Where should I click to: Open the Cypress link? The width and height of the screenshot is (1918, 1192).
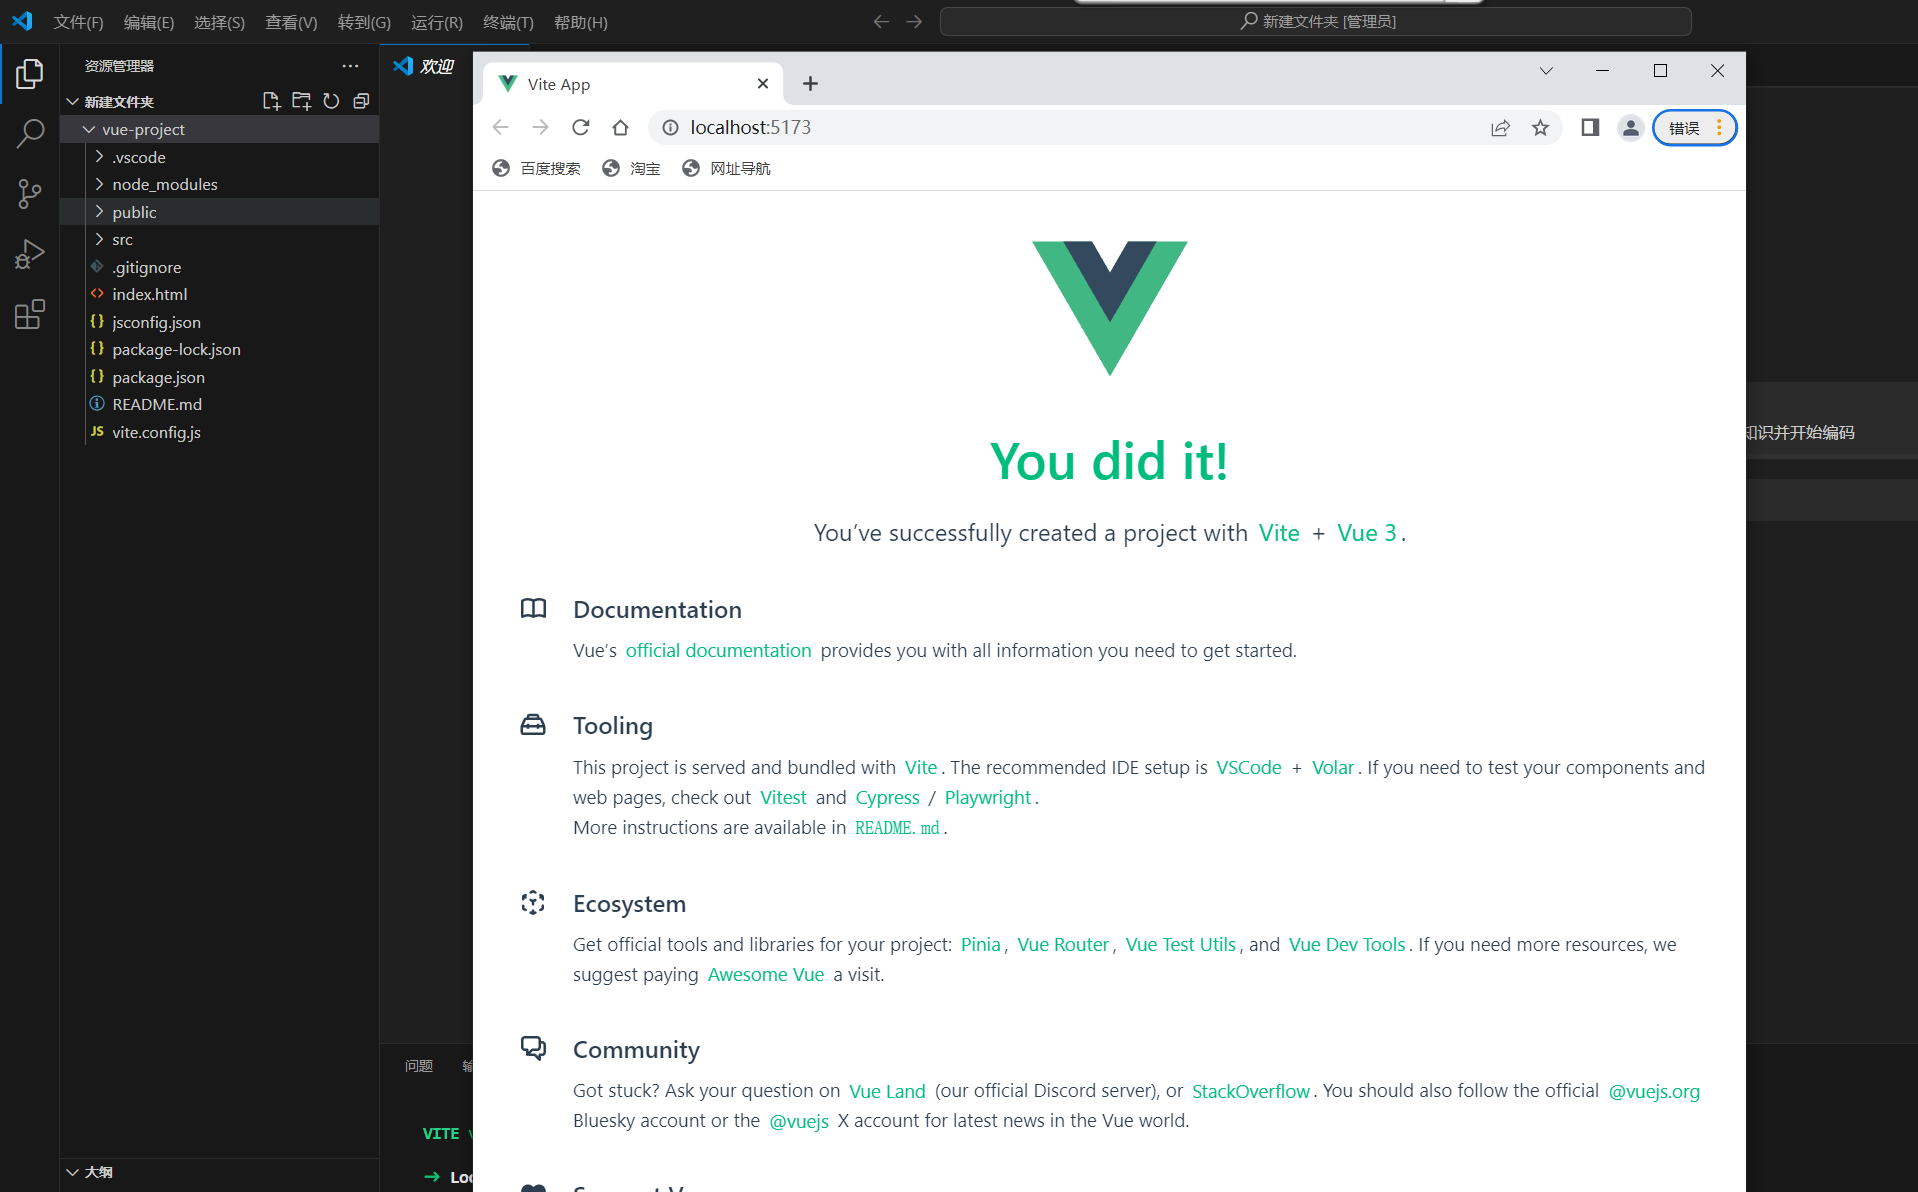887,798
